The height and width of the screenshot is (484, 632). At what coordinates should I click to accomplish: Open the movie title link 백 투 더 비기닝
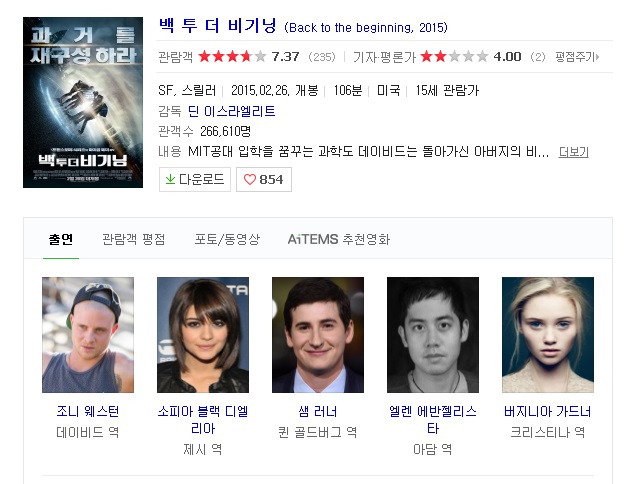point(218,26)
